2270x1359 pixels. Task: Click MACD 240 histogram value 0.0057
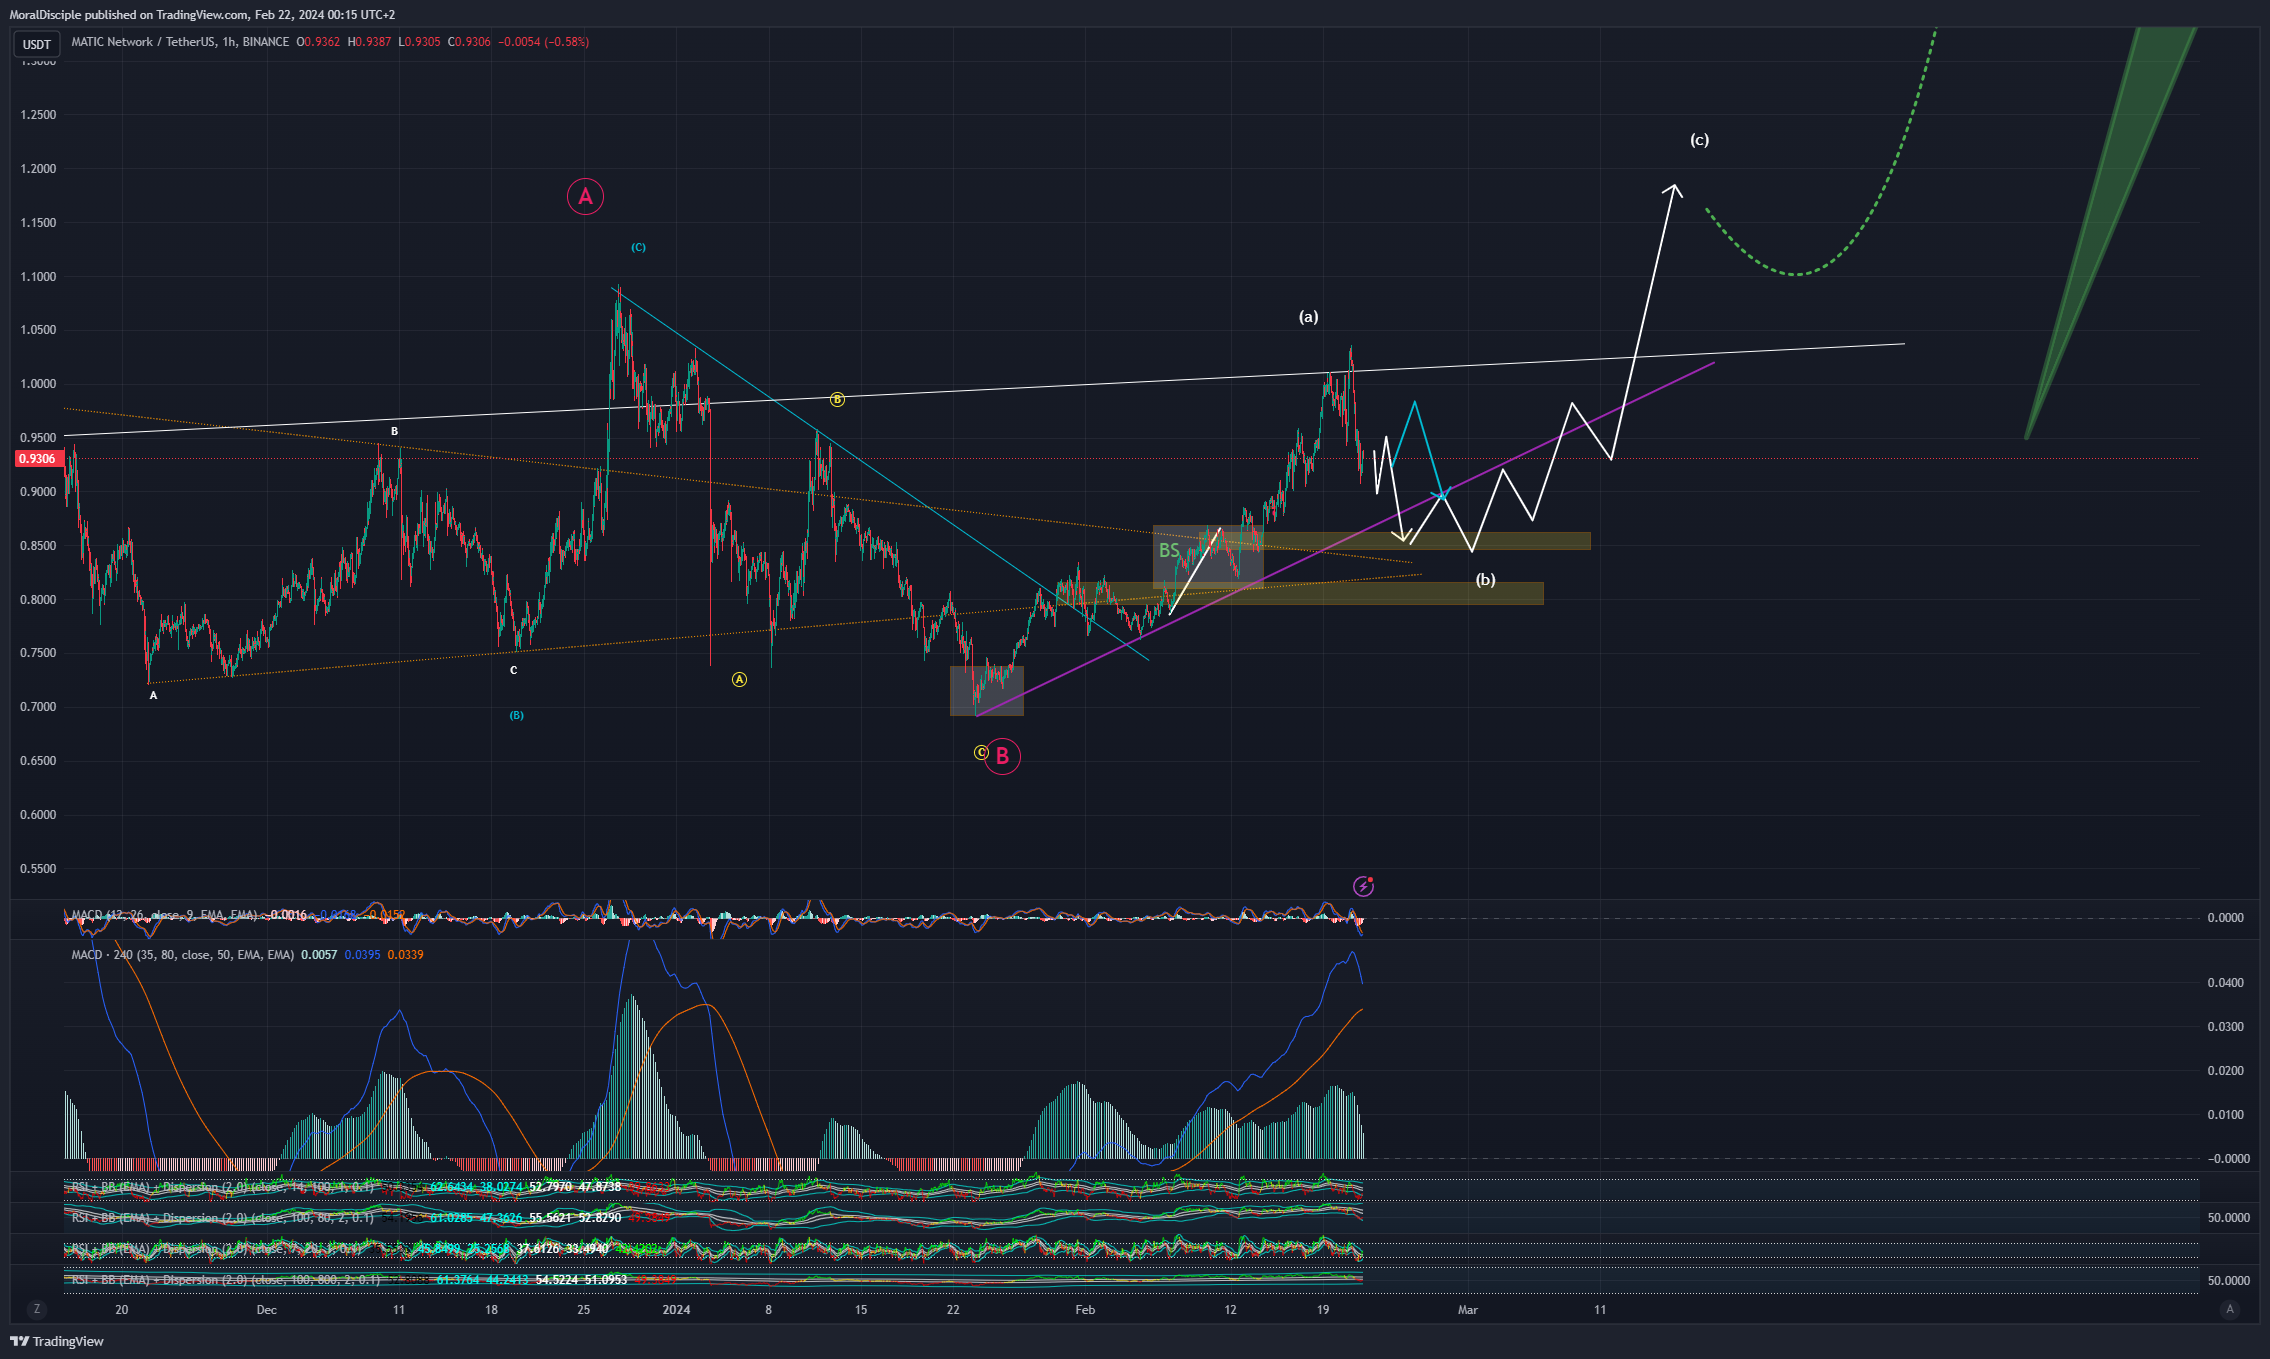319,955
